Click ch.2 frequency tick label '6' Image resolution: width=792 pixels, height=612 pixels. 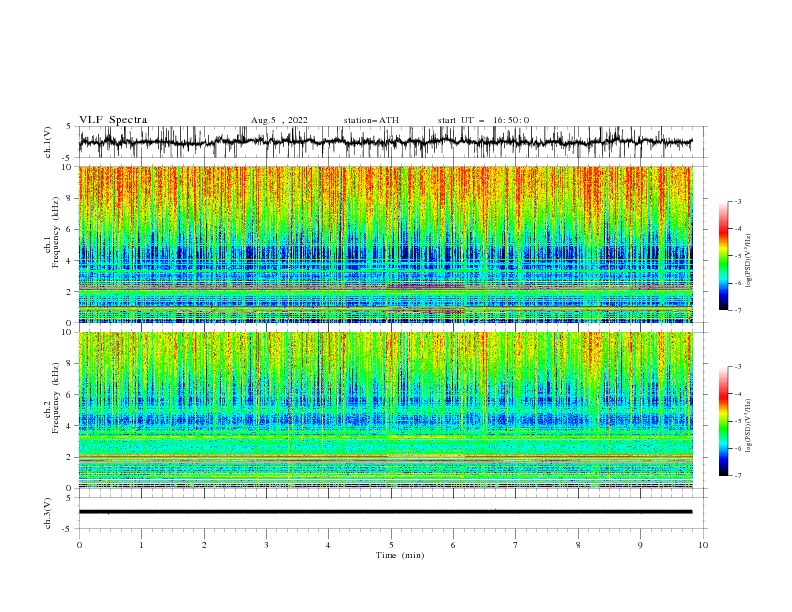(70, 394)
